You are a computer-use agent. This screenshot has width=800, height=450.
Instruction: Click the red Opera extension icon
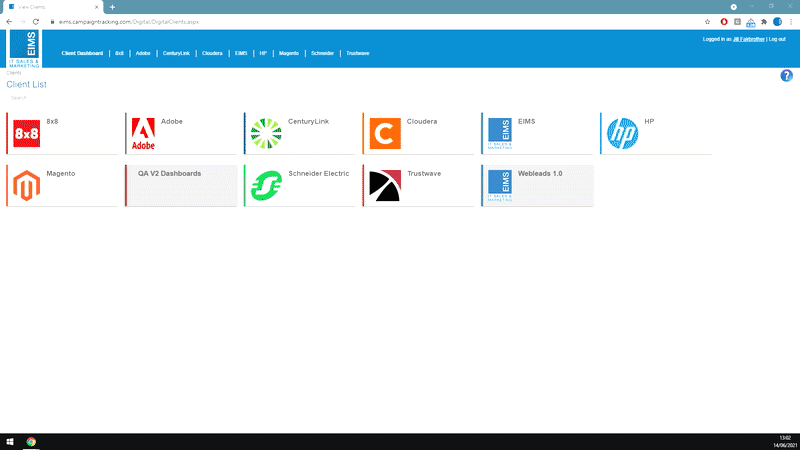723,22
